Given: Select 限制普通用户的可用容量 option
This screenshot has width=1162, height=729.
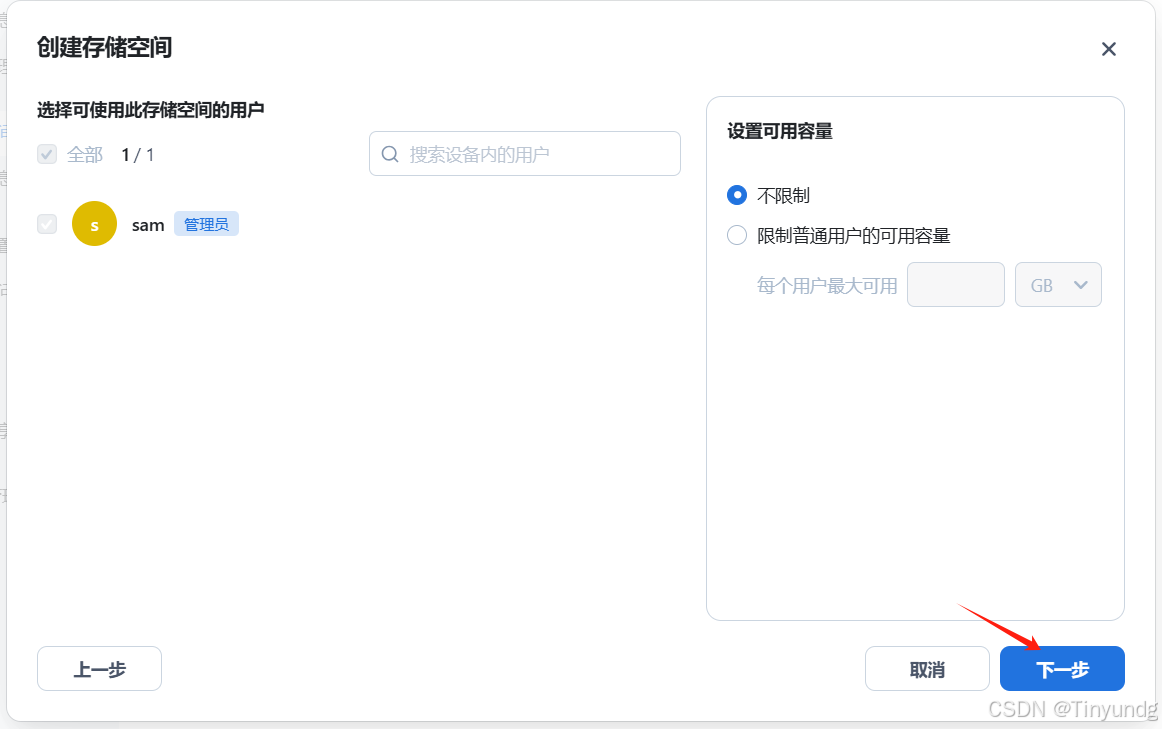Looking at the screenshot, I should (x=737, y=235).
